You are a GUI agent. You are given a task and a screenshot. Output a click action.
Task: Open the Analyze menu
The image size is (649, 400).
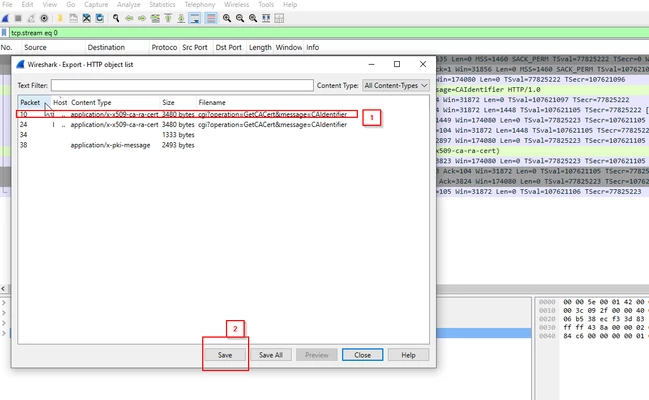click(129, 5)
